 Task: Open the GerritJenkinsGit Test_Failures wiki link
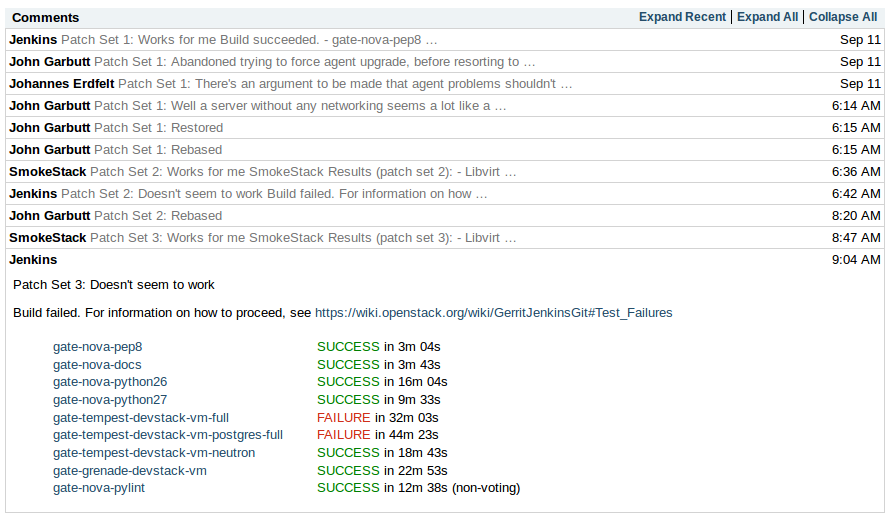click(493, 313)
